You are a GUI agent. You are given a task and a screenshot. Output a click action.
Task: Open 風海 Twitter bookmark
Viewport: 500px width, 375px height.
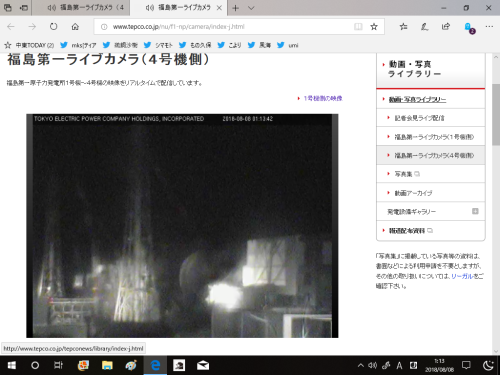coord(259,45)
